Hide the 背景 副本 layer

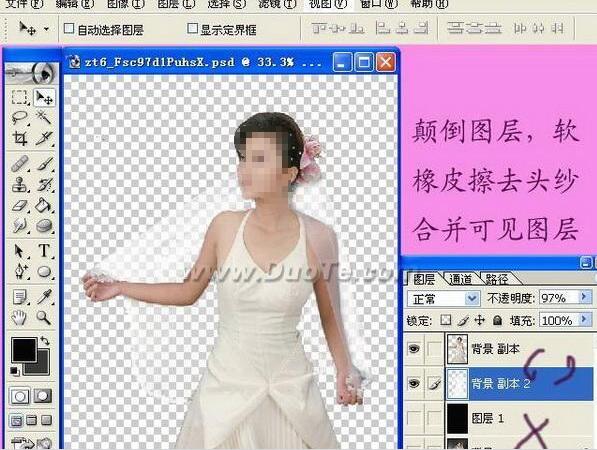click(414, 348)
